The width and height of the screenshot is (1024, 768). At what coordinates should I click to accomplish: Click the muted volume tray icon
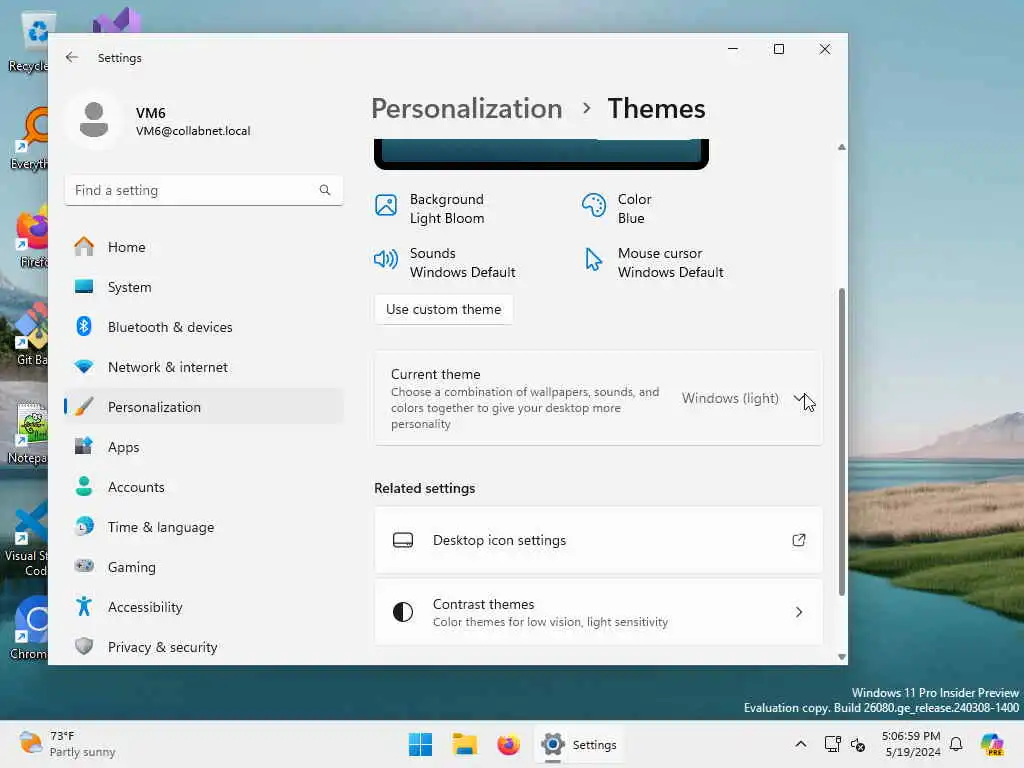(858, 744)
